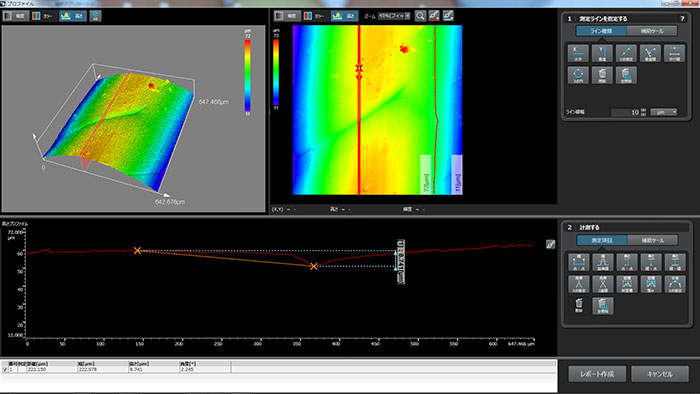The height and width of the screenshot is (394, 700).
Task: Click the height color scale bar beside 2D image
Action: tap(276, 72)
